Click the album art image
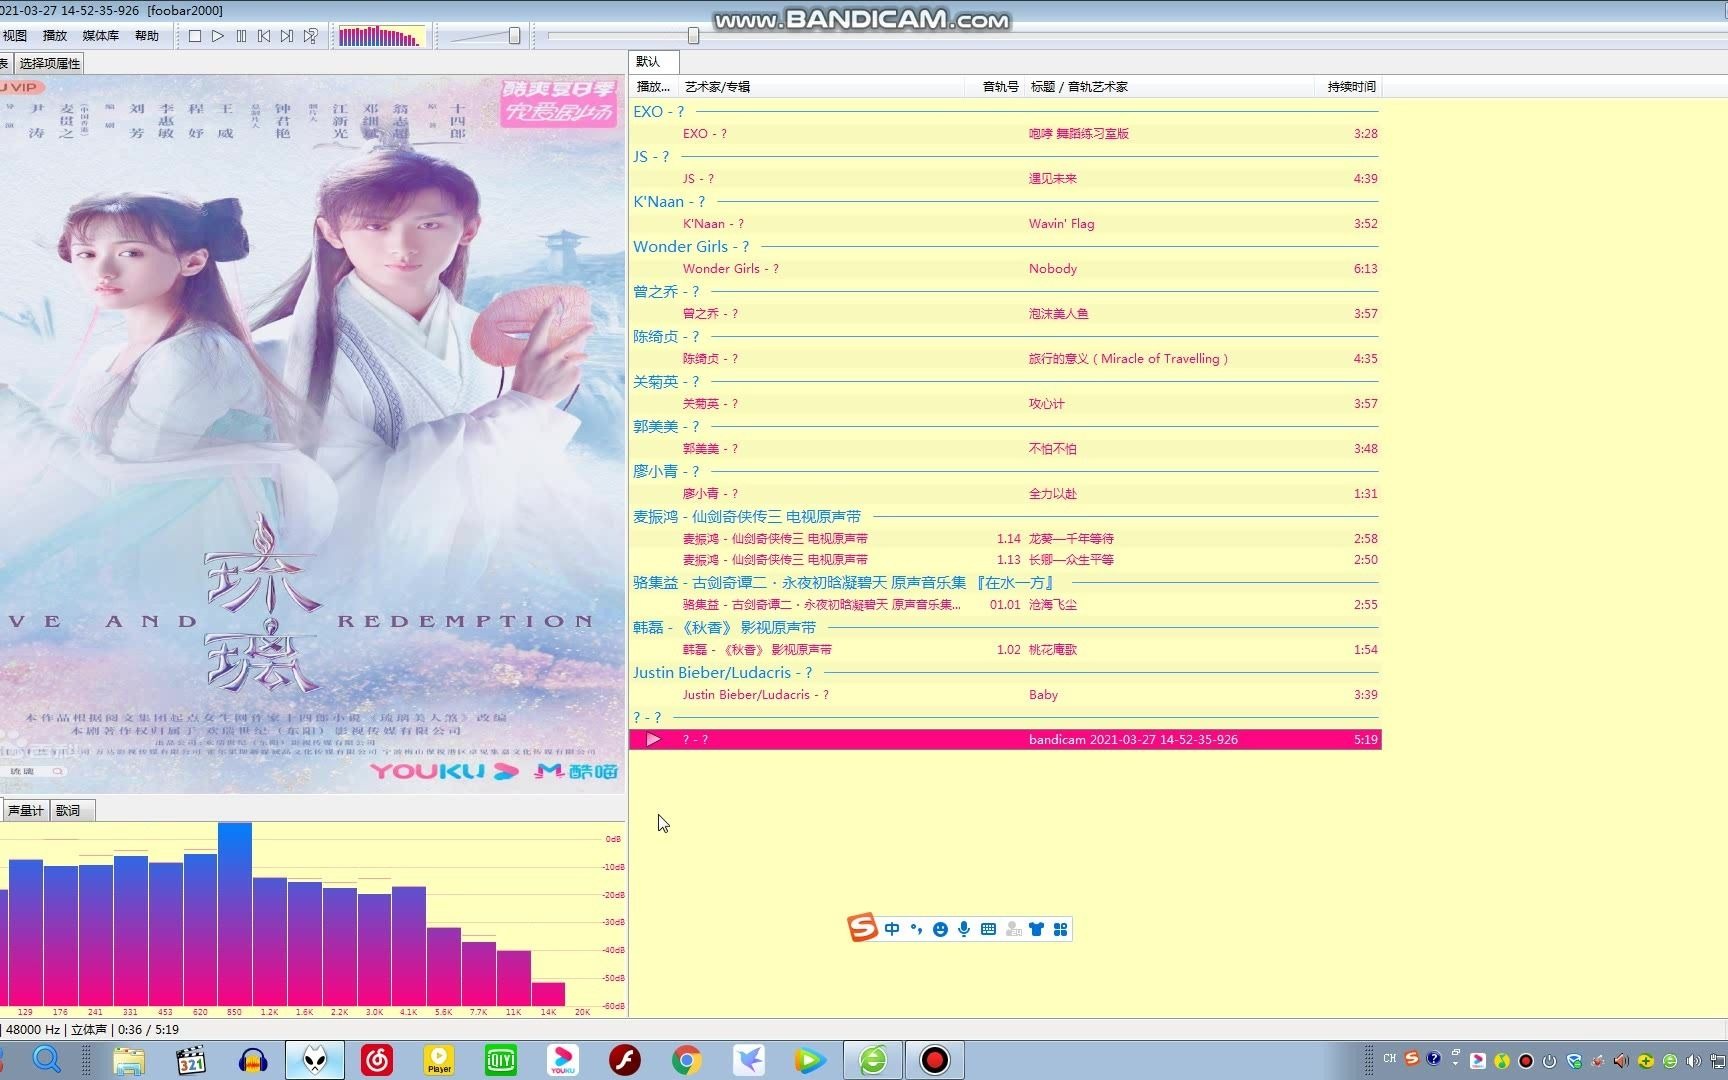1728x1080 pixels. (312, 433)
